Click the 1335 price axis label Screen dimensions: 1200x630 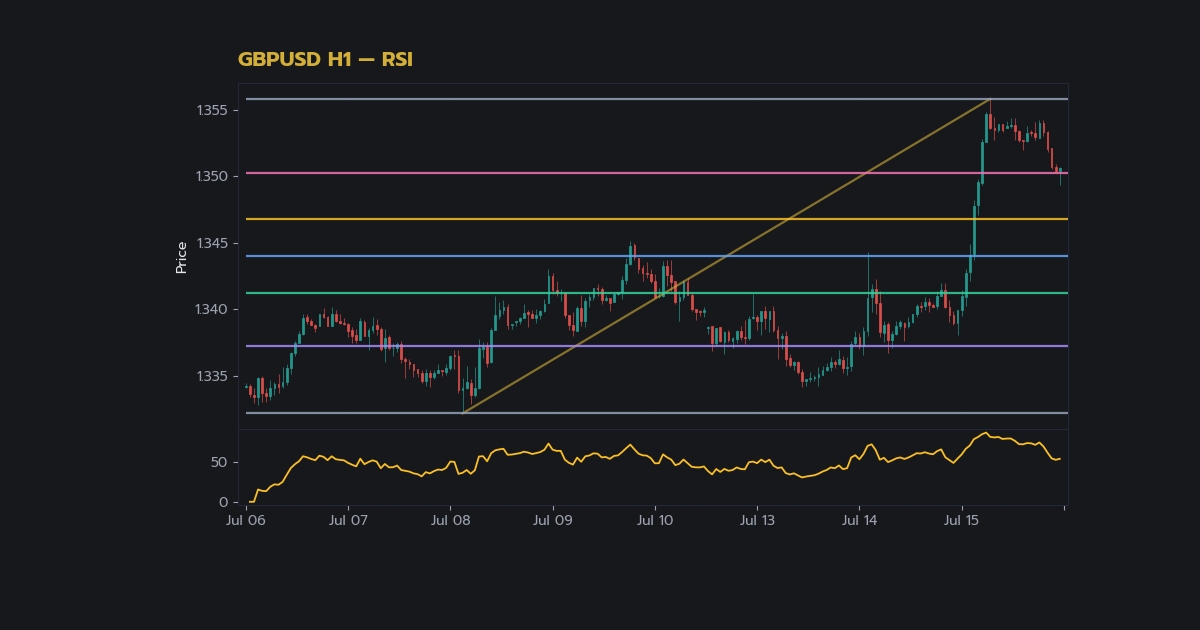212,376
